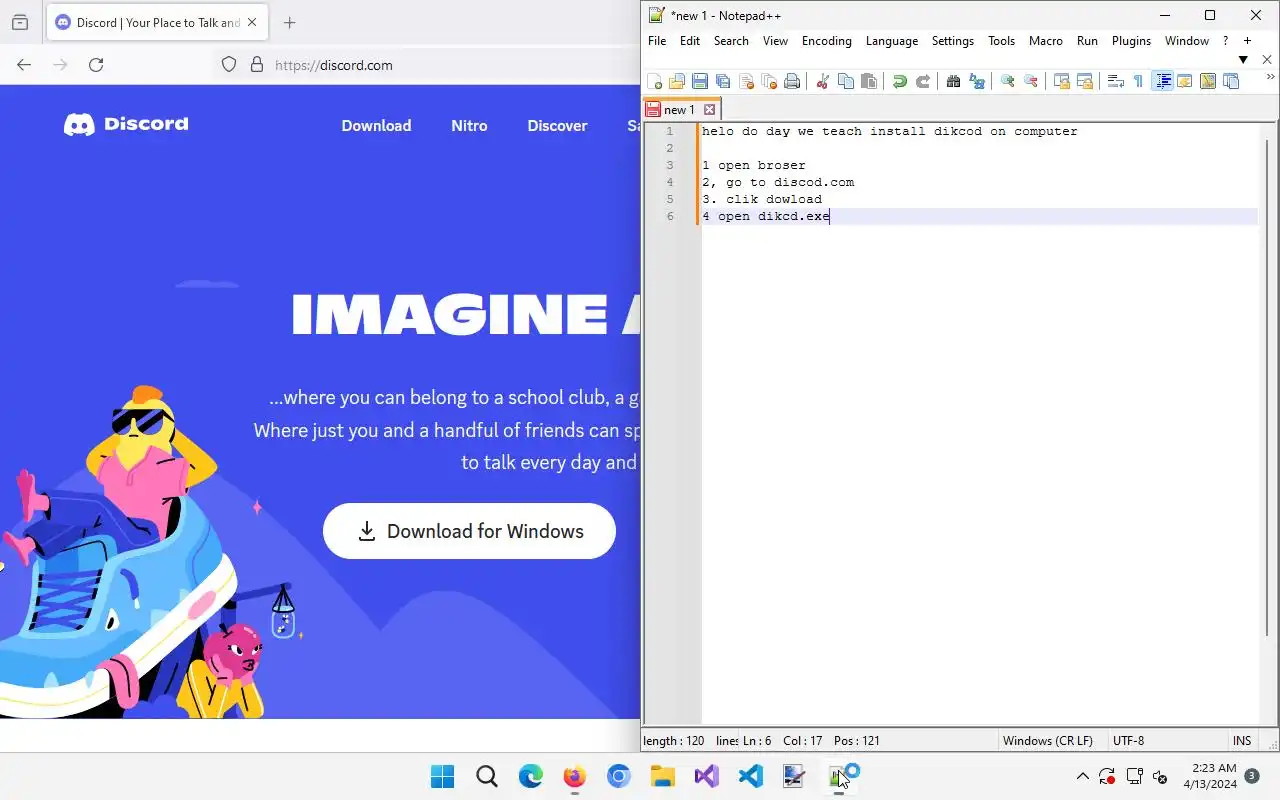Open the Nitro link in Discord navigation
The height and width of the screenshot is (800, 1280).
(x=469, y=126)
